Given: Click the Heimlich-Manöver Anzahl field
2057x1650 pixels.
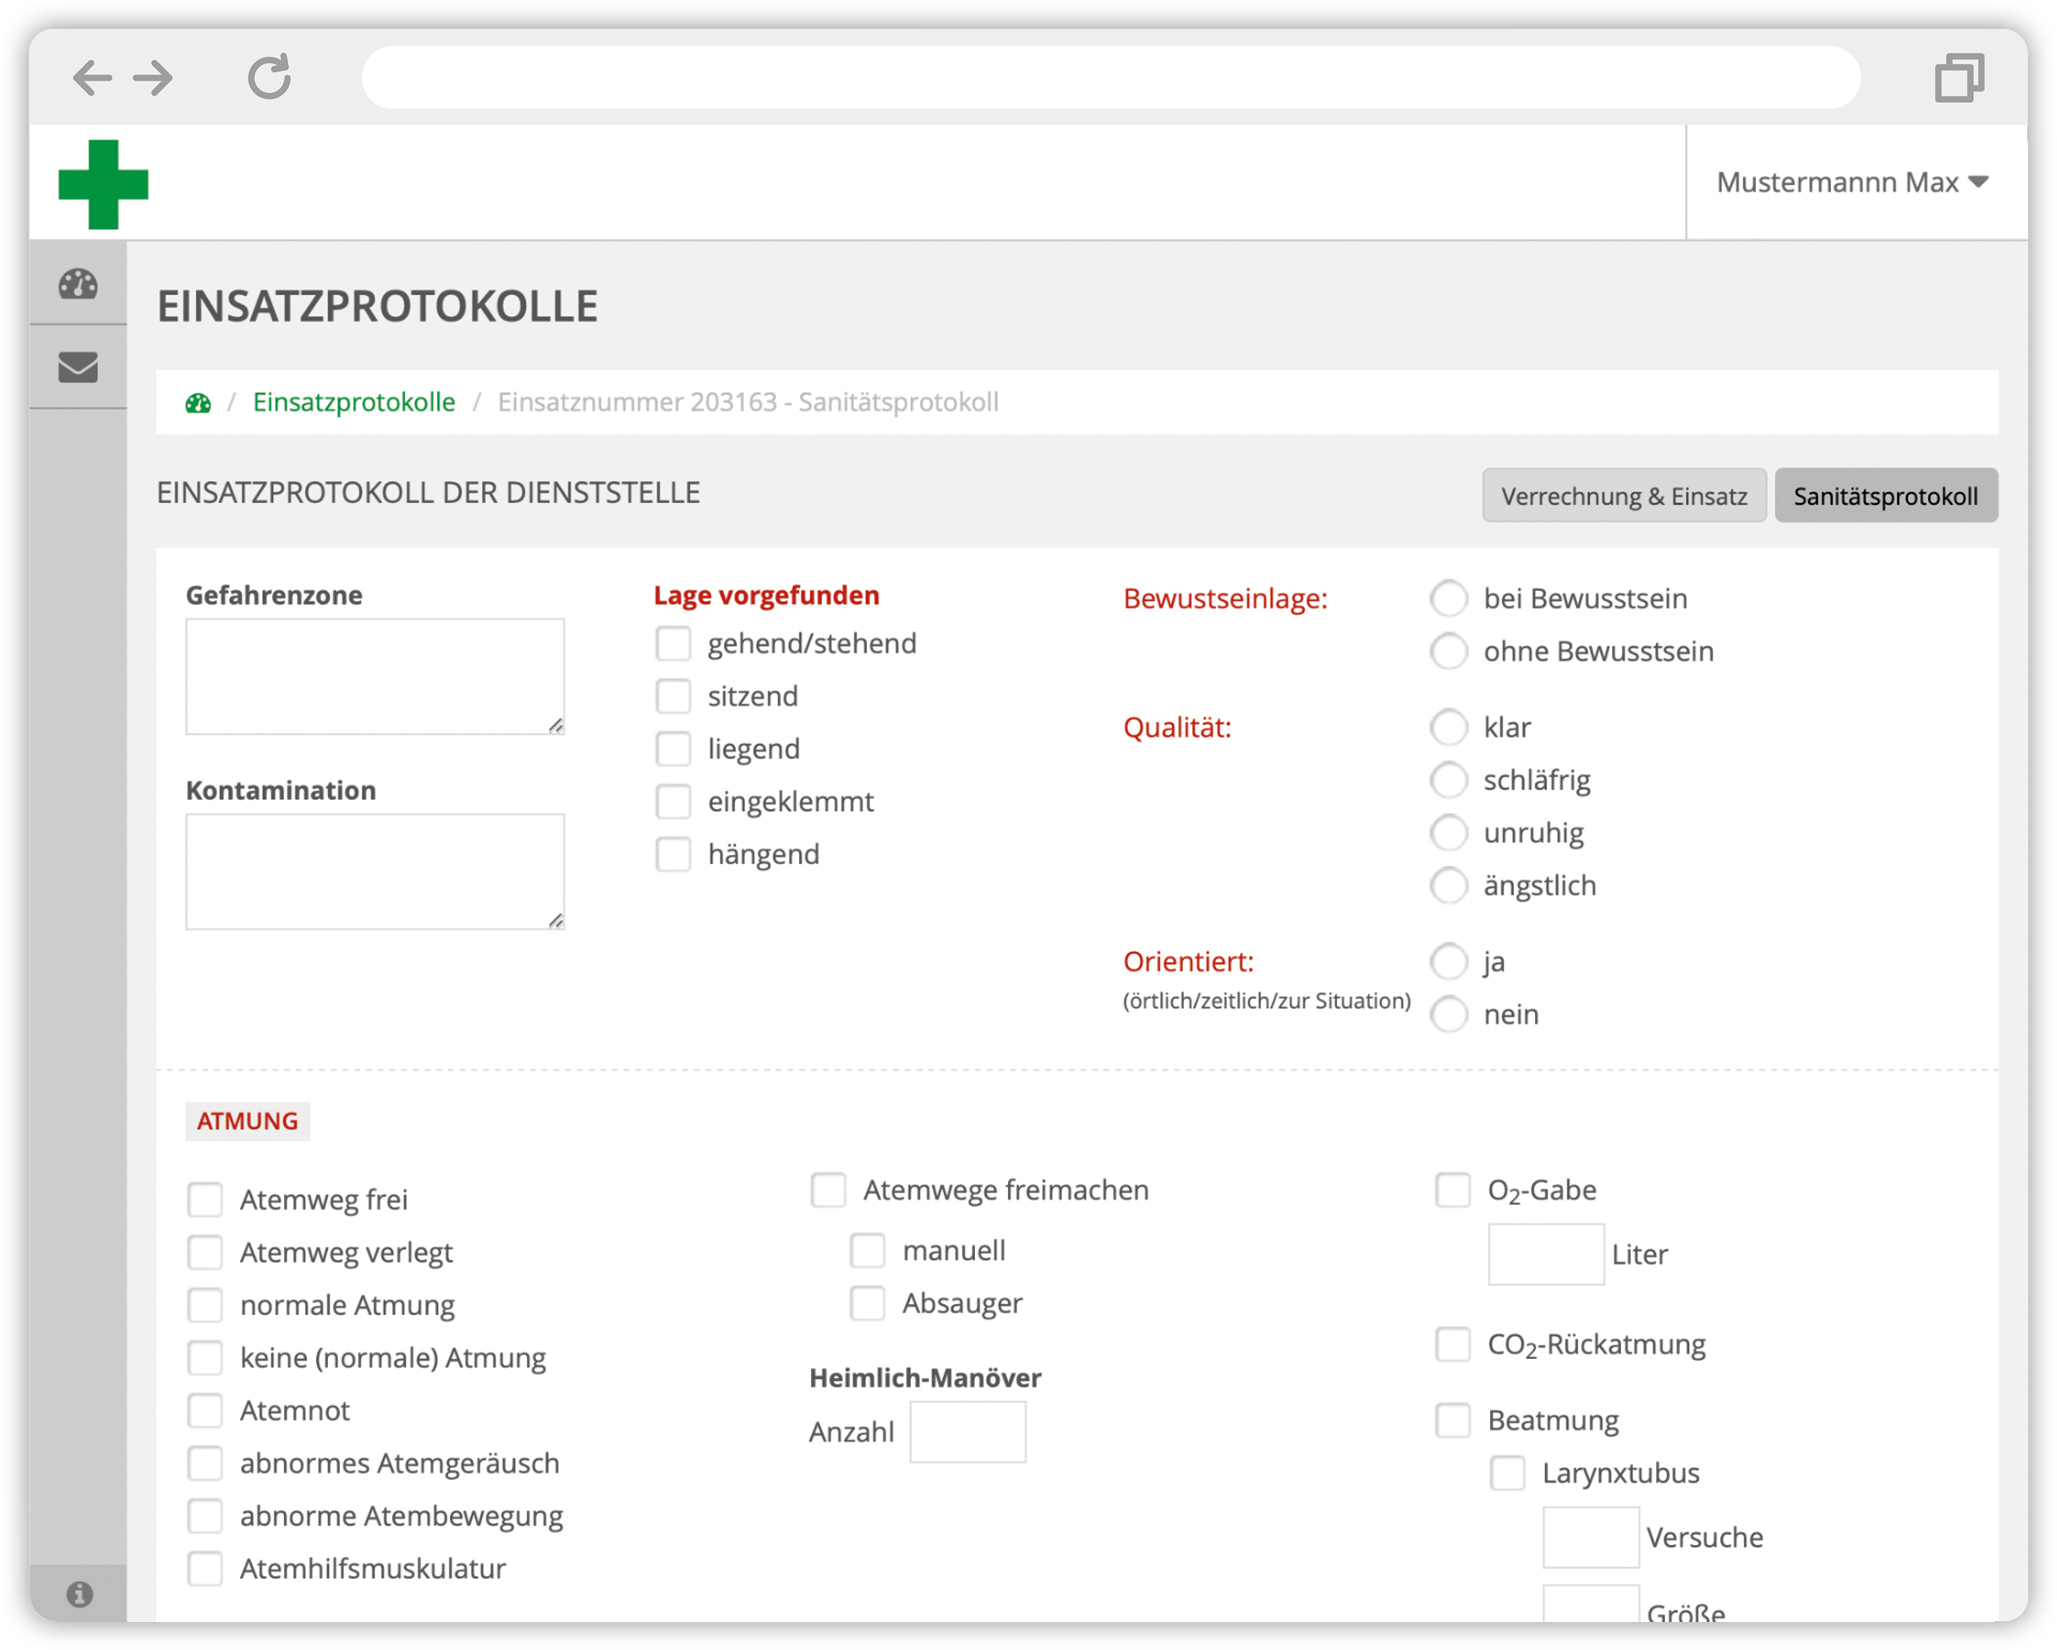Looking at the screenshot, I should pos(967,1431).
